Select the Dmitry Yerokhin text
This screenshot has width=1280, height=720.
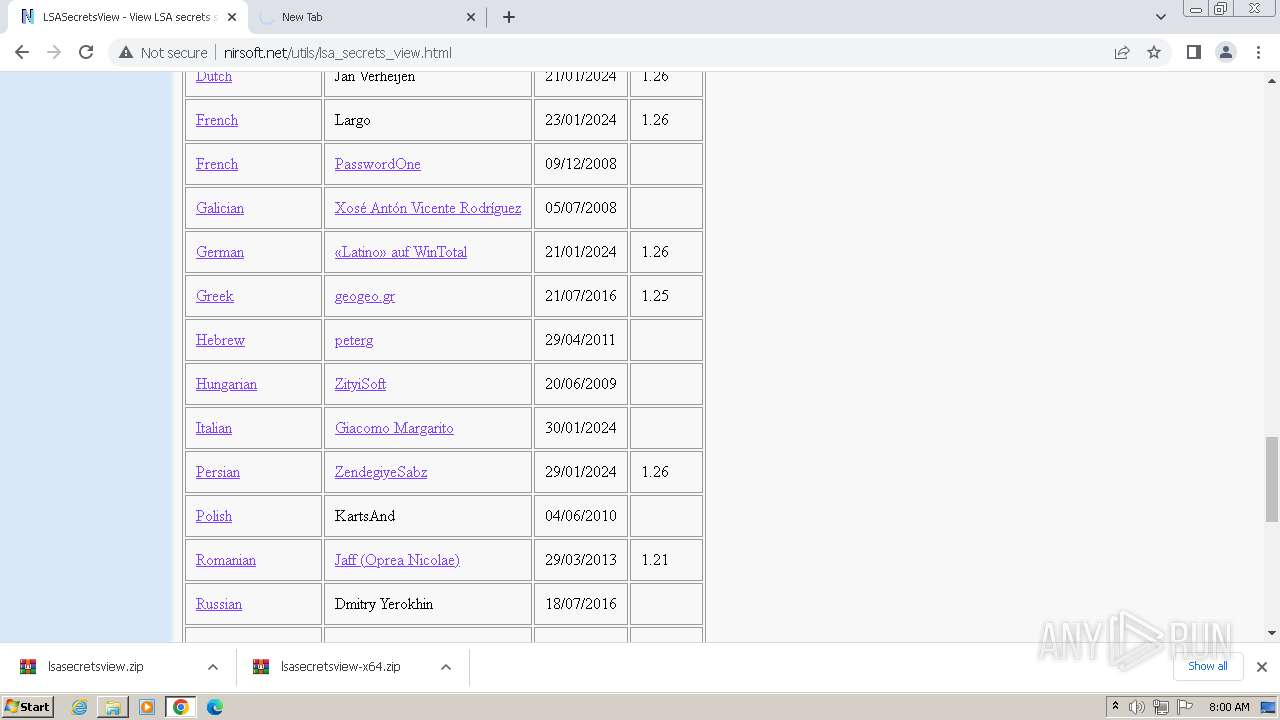click(x=384, y=604)
